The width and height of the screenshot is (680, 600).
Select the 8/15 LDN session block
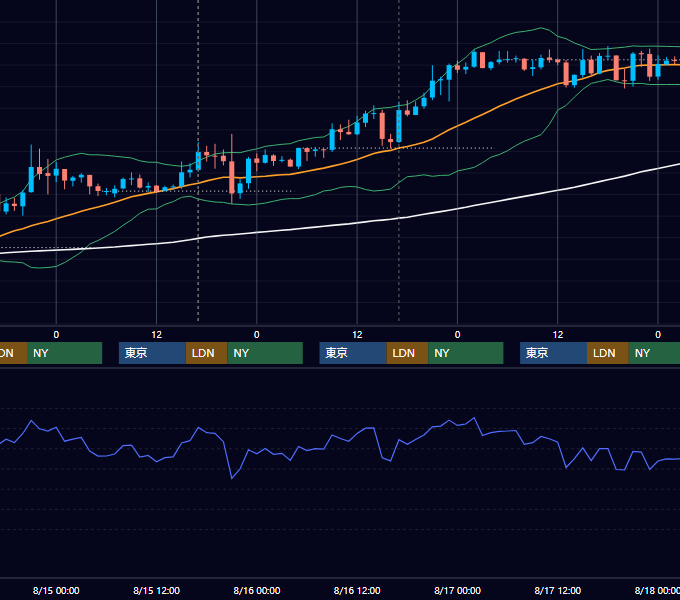206,353
